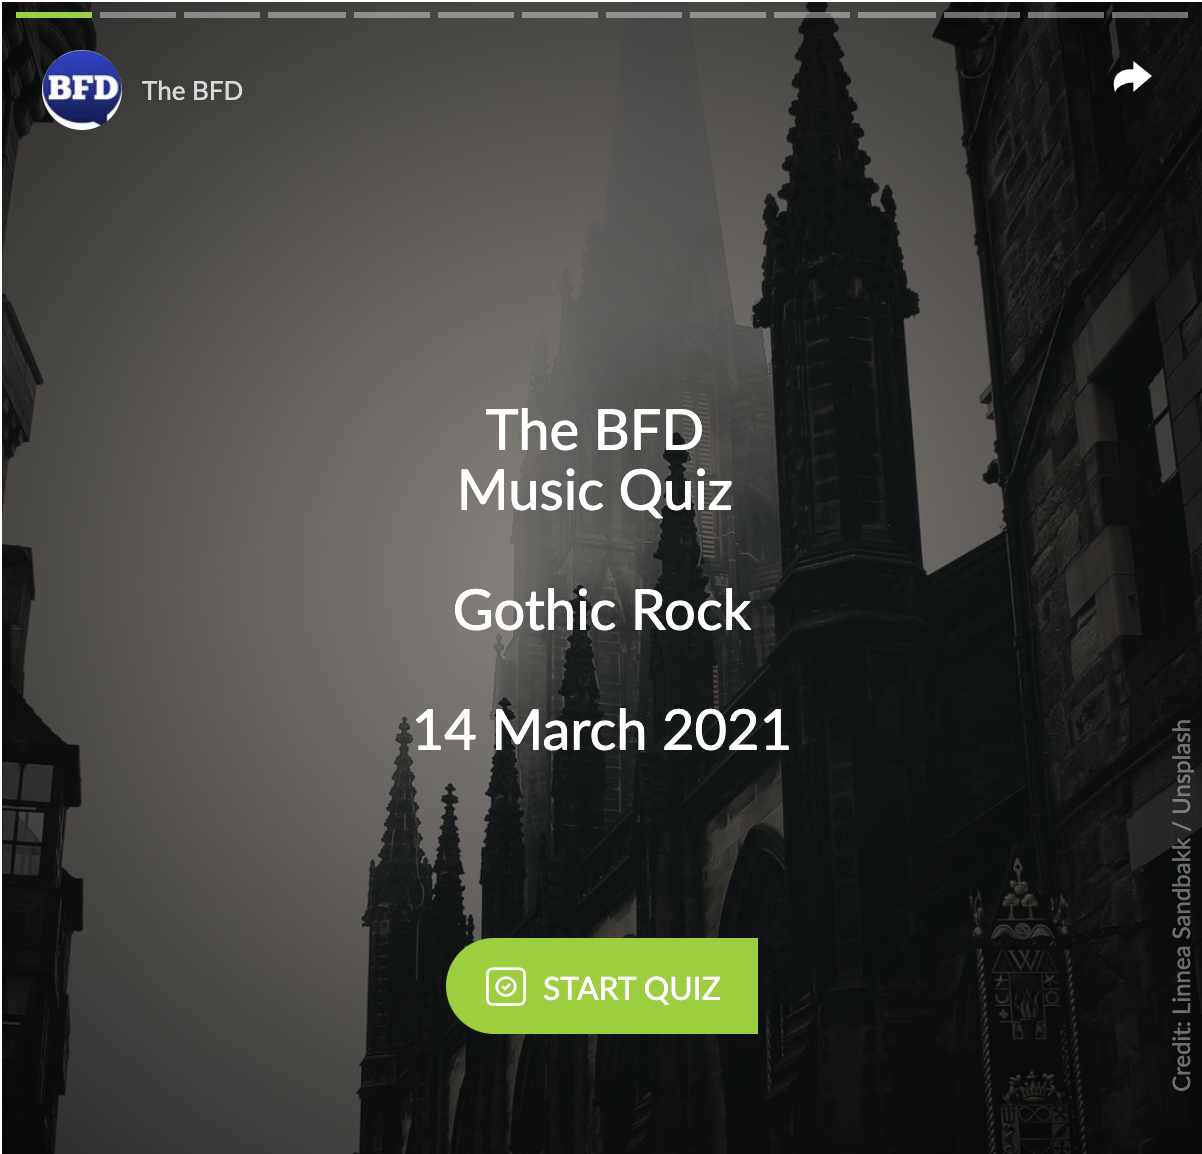Select the third progress bar segment
This screenshot has width=1202, height=1154.
point(222,15)
